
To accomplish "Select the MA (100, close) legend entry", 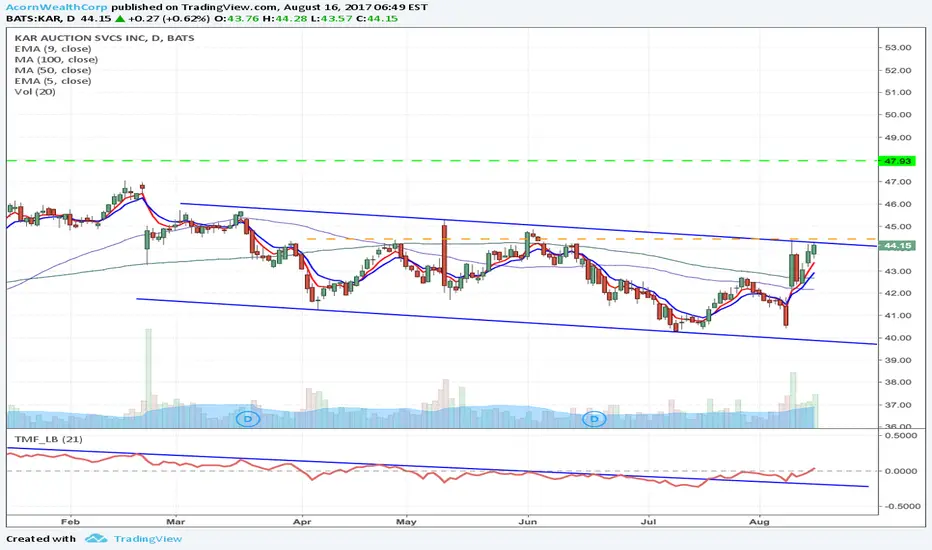I will point(56,59).
